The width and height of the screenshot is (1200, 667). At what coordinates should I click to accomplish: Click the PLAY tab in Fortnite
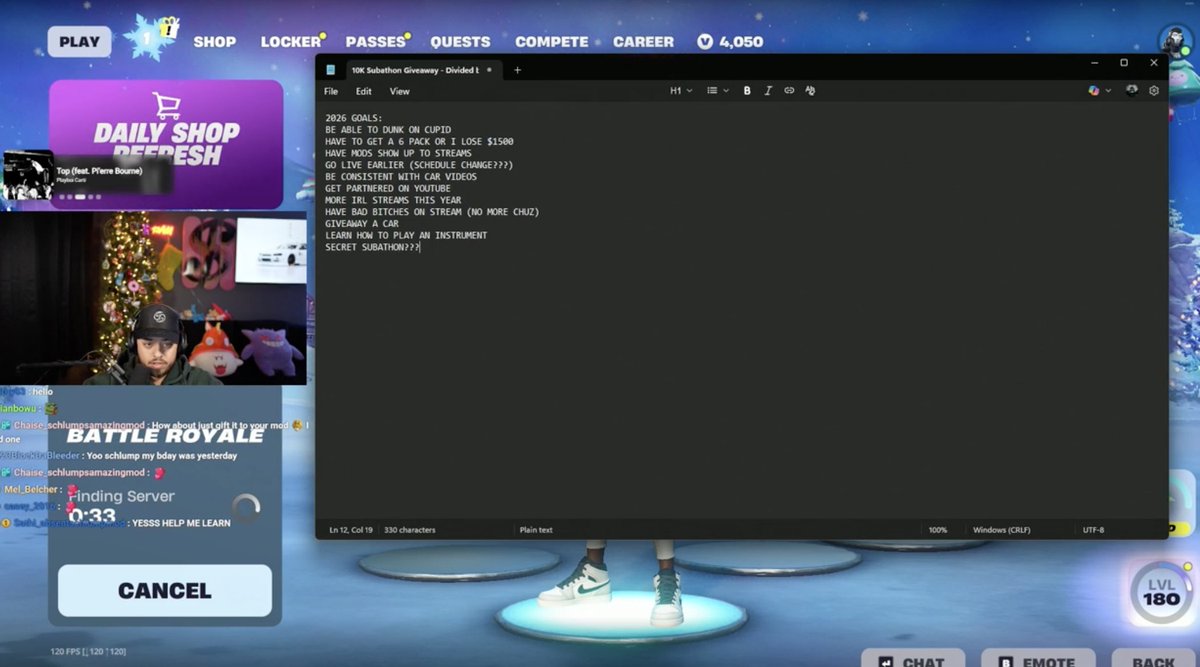click(79, 42)
